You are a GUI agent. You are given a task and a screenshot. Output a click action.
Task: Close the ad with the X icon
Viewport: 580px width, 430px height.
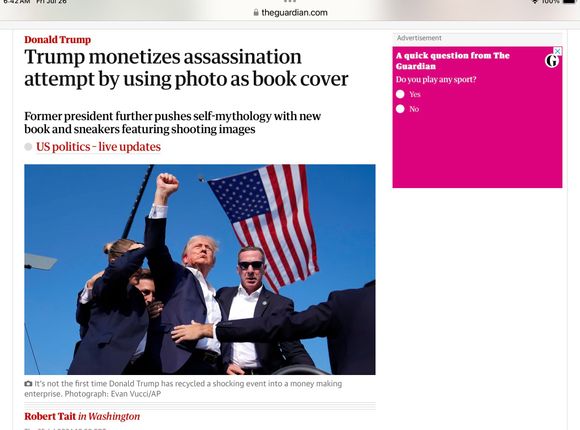pos(558,51)
